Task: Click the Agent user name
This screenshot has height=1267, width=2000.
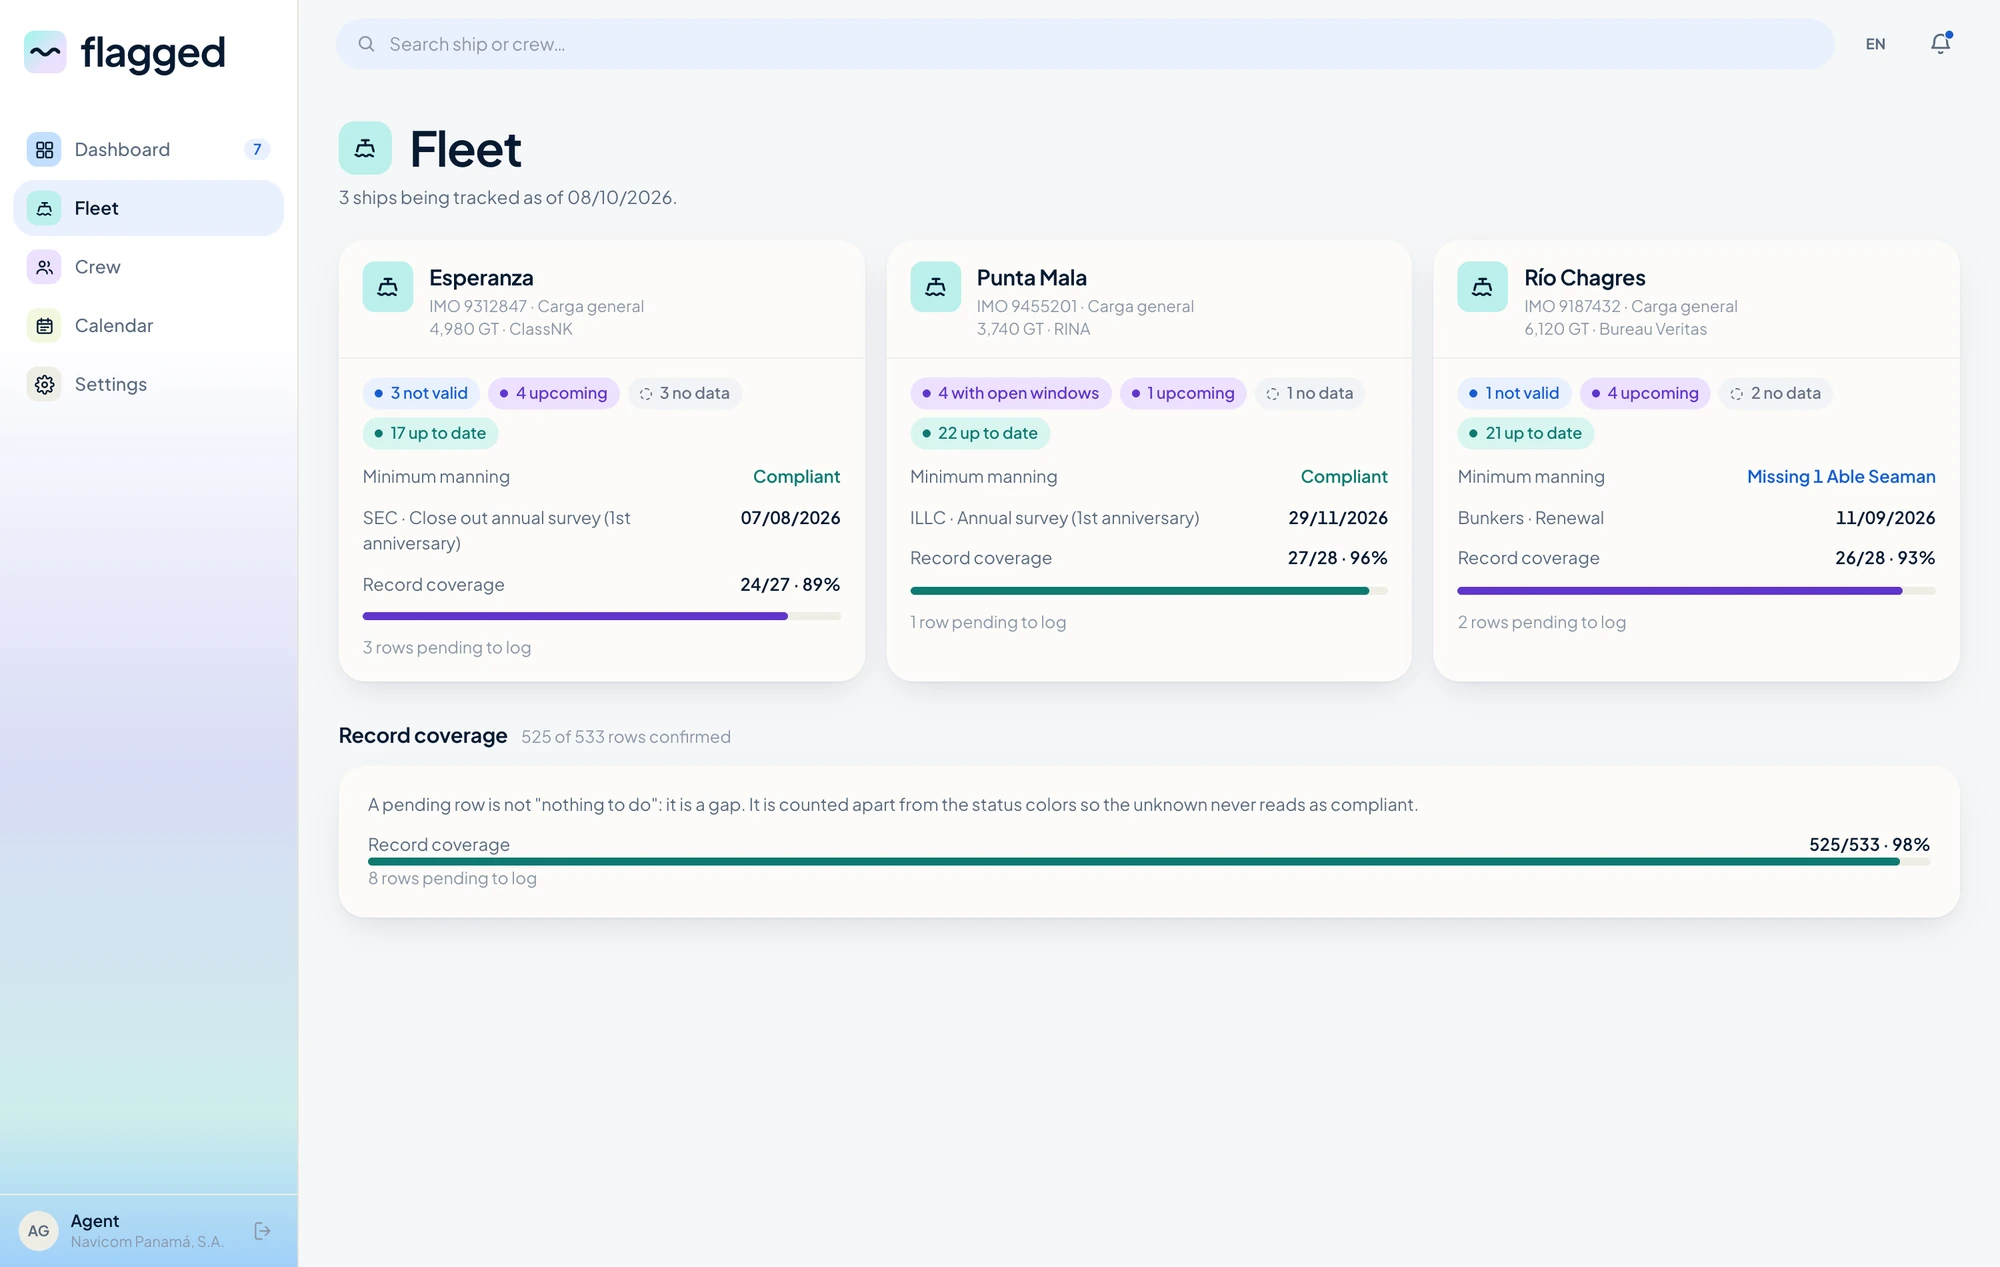Action: (95, 1221)
